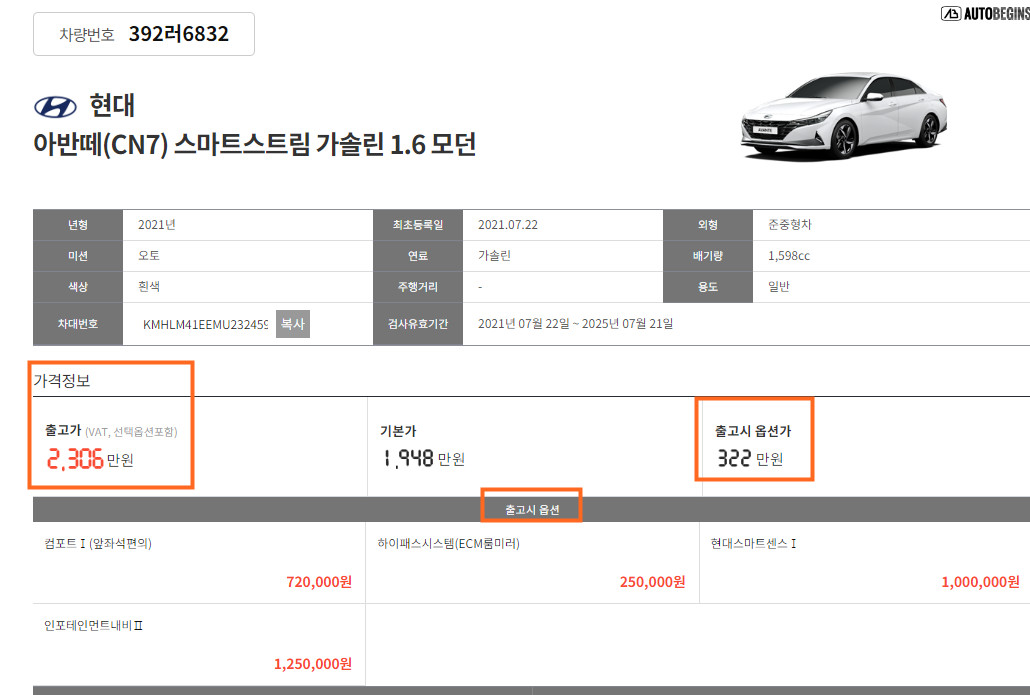Click the 1,598cc displacement value
1030x695 pixels.
[789, 256]
